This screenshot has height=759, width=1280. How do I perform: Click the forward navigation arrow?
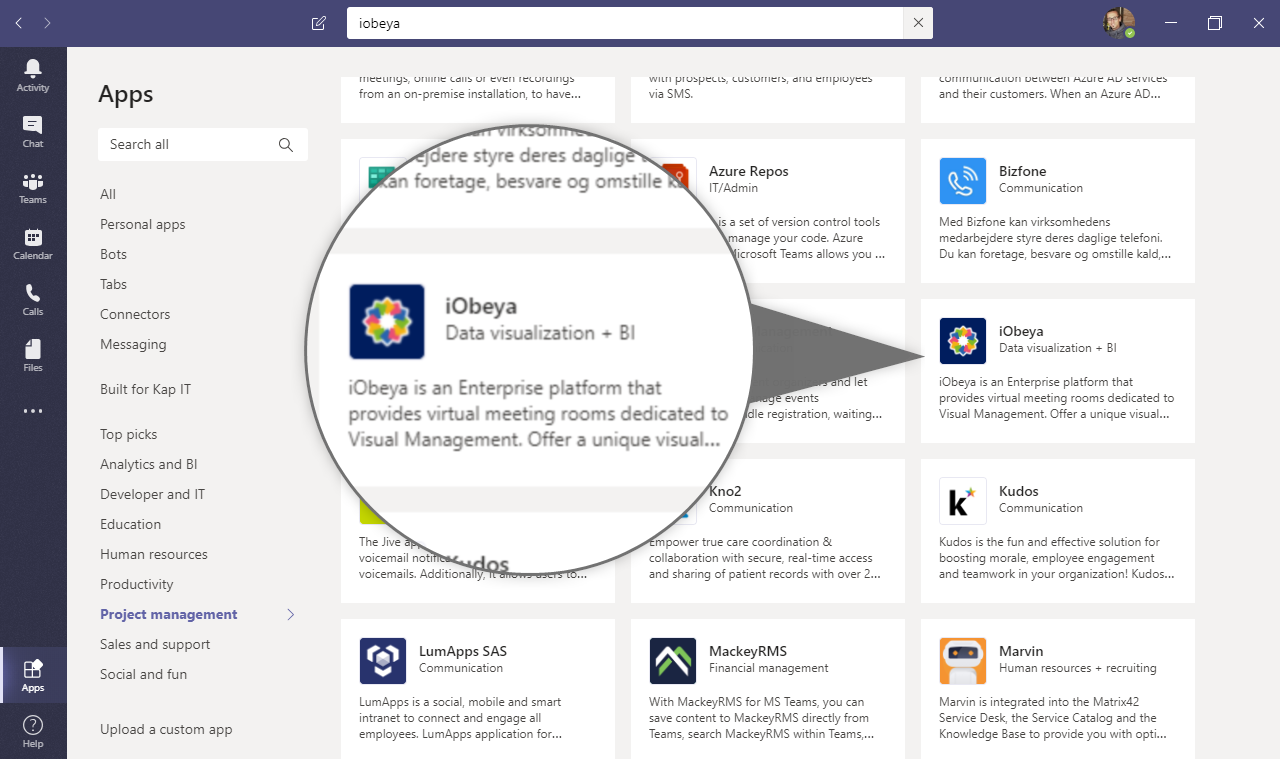coord(48,23)
